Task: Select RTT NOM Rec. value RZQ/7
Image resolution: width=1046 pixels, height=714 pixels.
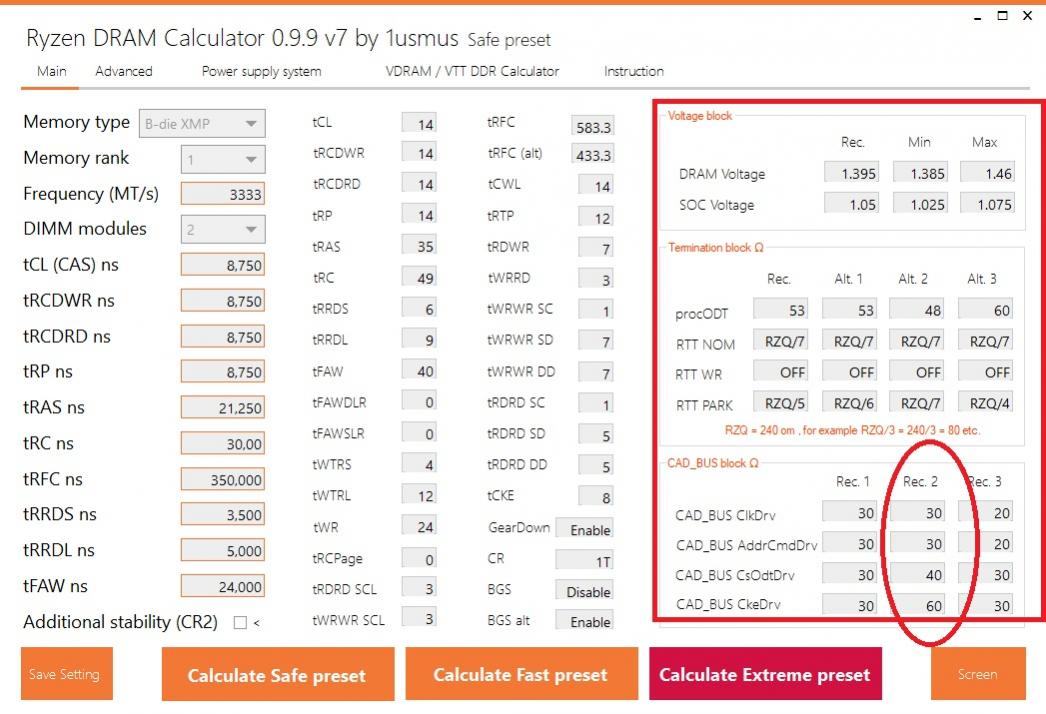Action: [780, 341]
